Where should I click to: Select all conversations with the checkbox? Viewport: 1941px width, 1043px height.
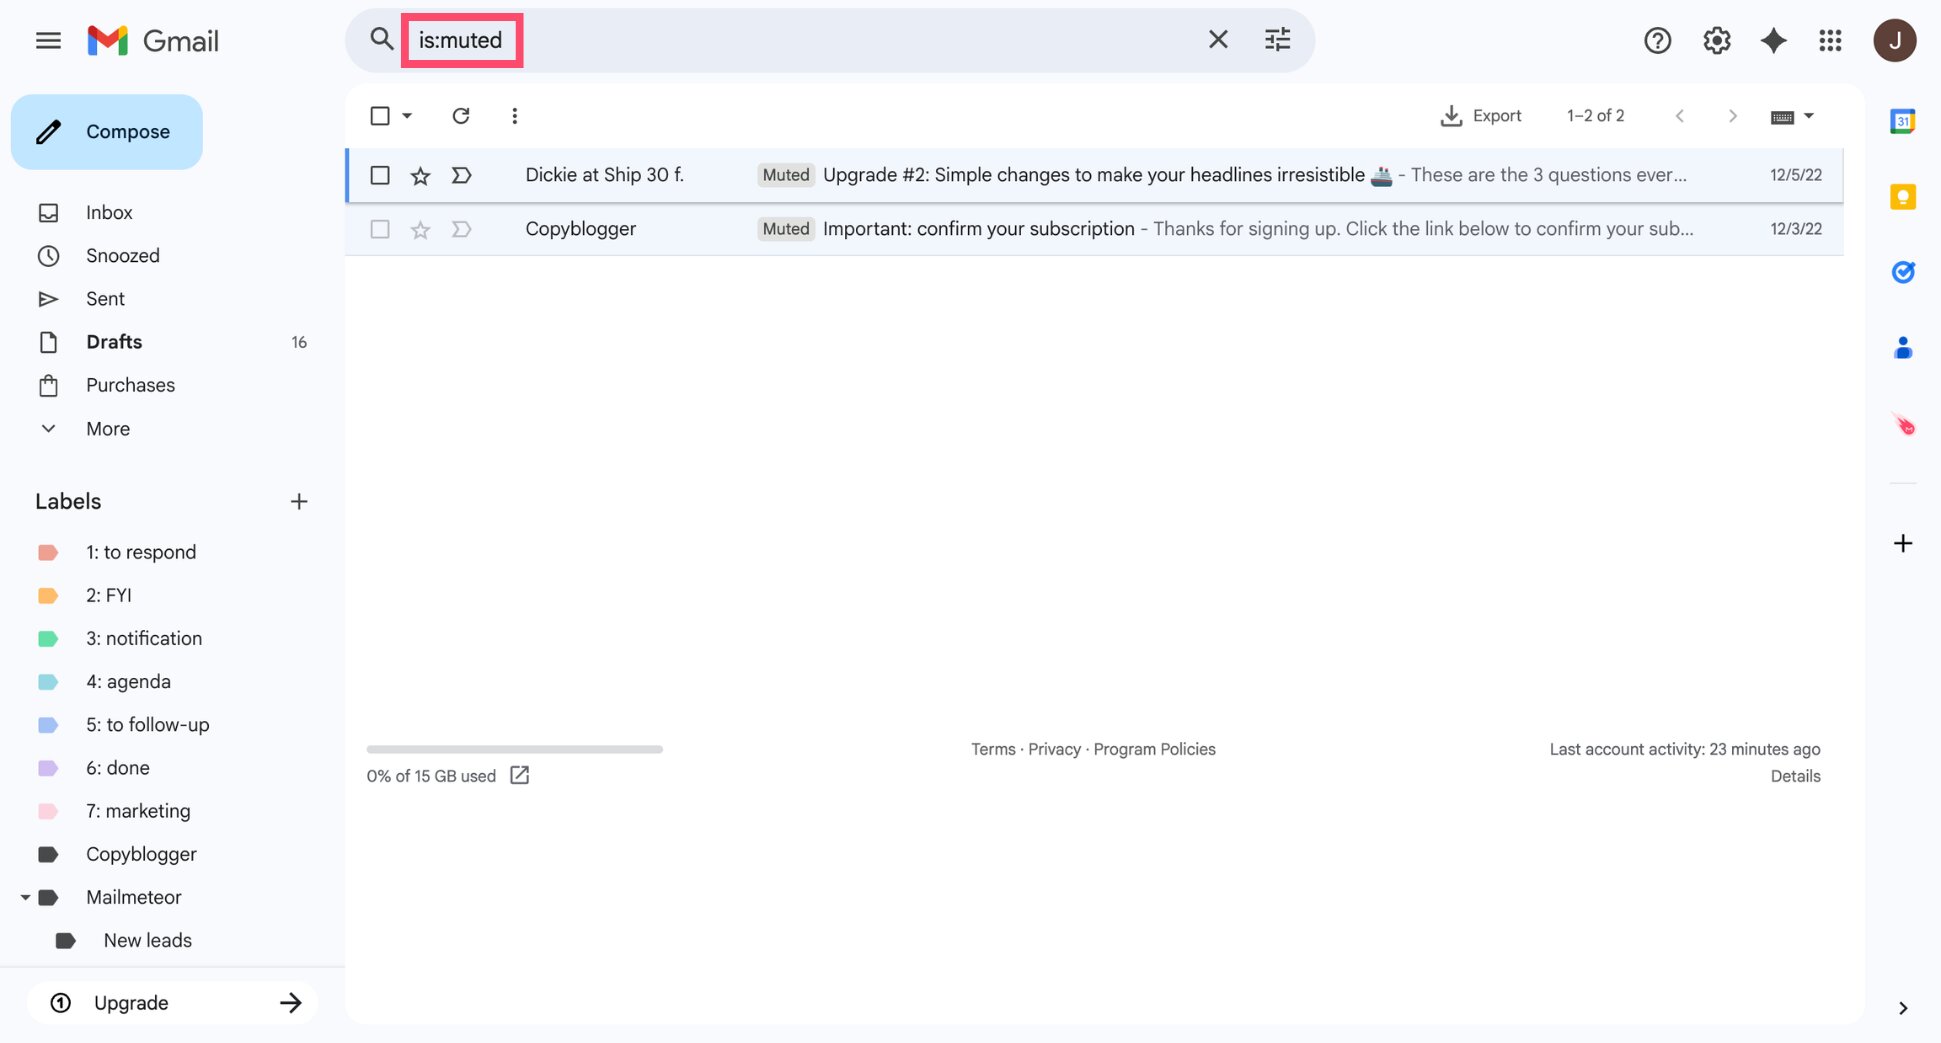tap(380, 115)
